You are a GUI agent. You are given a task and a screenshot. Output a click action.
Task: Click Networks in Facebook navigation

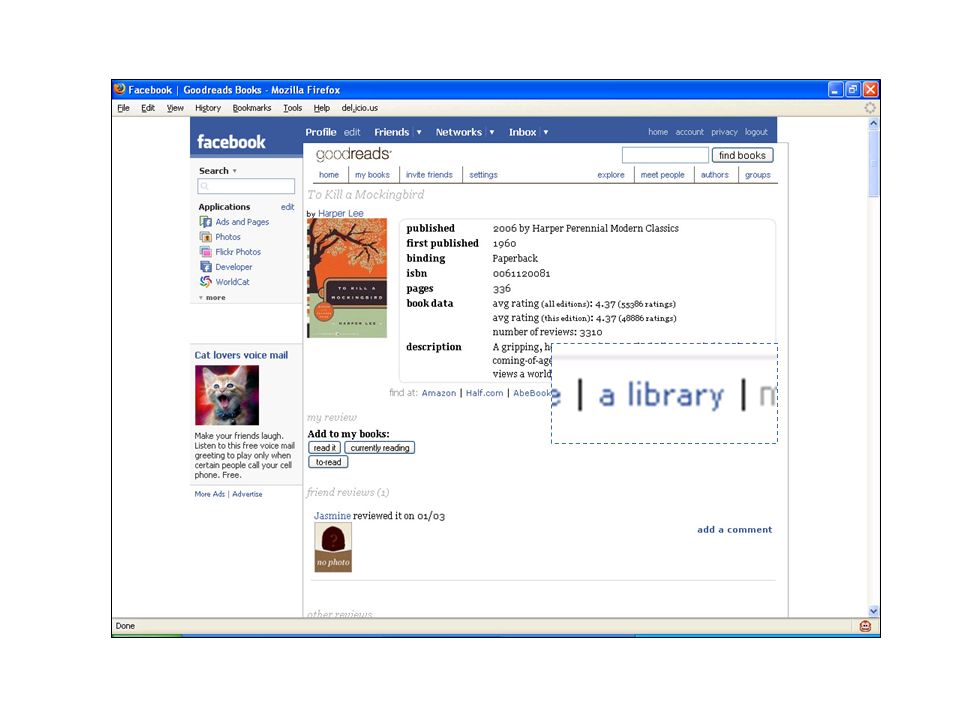[459, 132]
